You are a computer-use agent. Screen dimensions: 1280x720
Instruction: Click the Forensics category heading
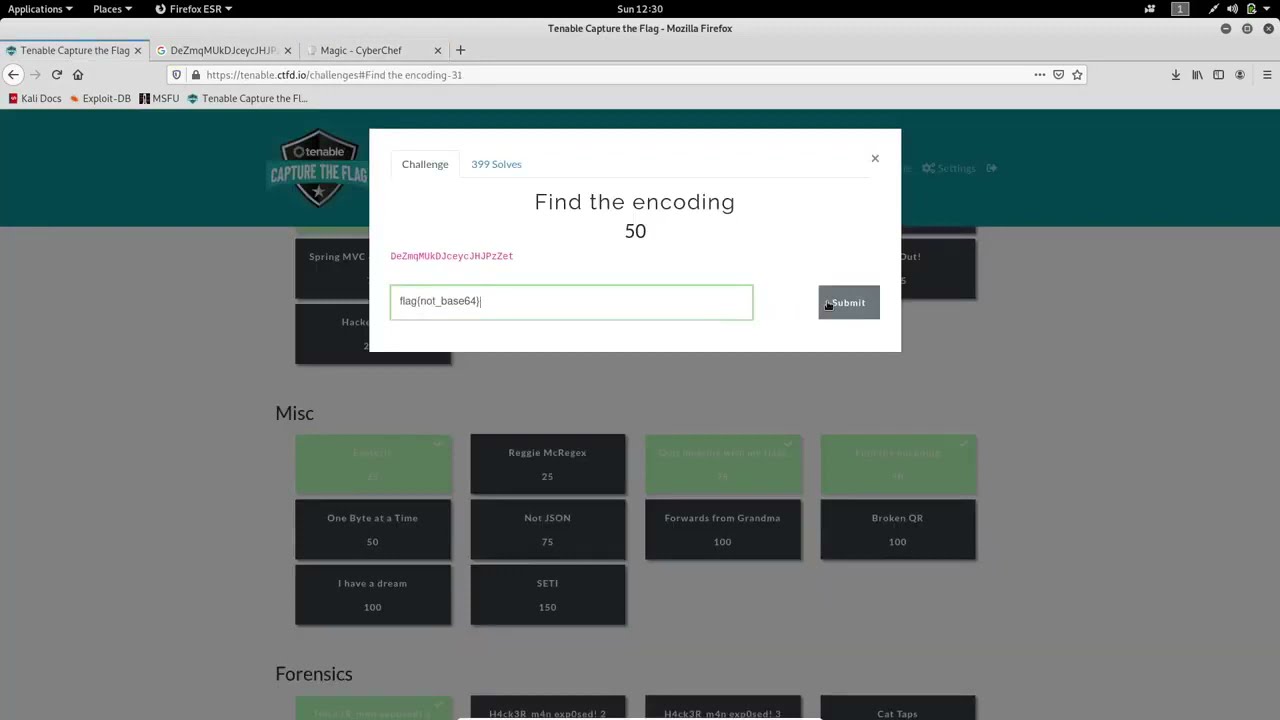tap(314, 674)
